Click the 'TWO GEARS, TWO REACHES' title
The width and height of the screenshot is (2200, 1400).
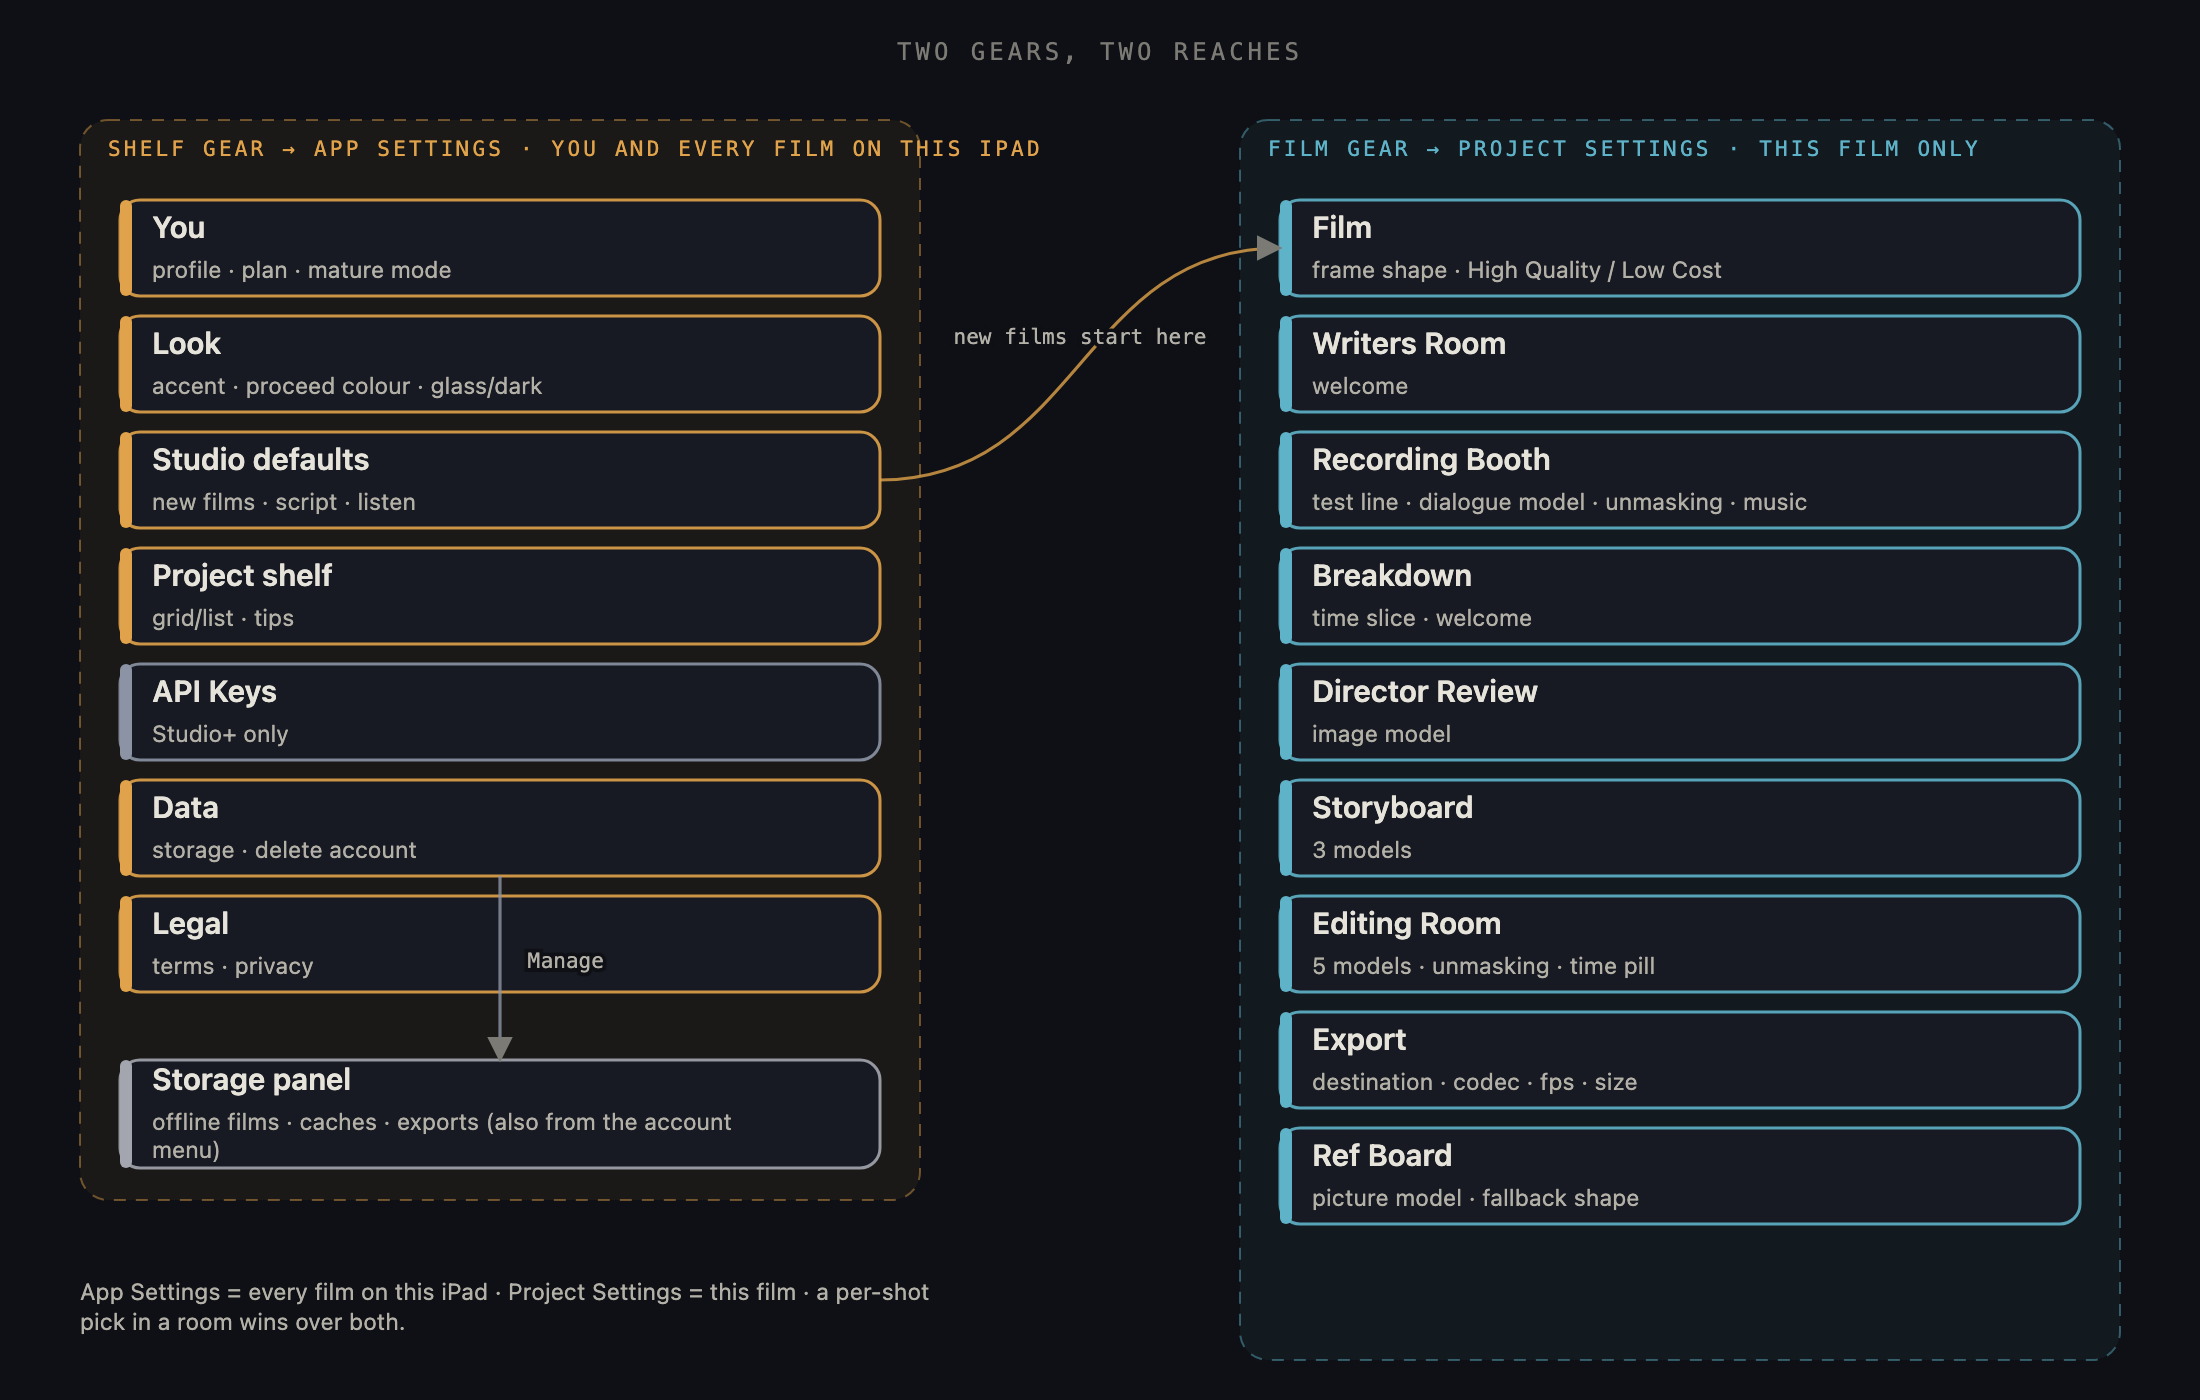point(1099,52)
